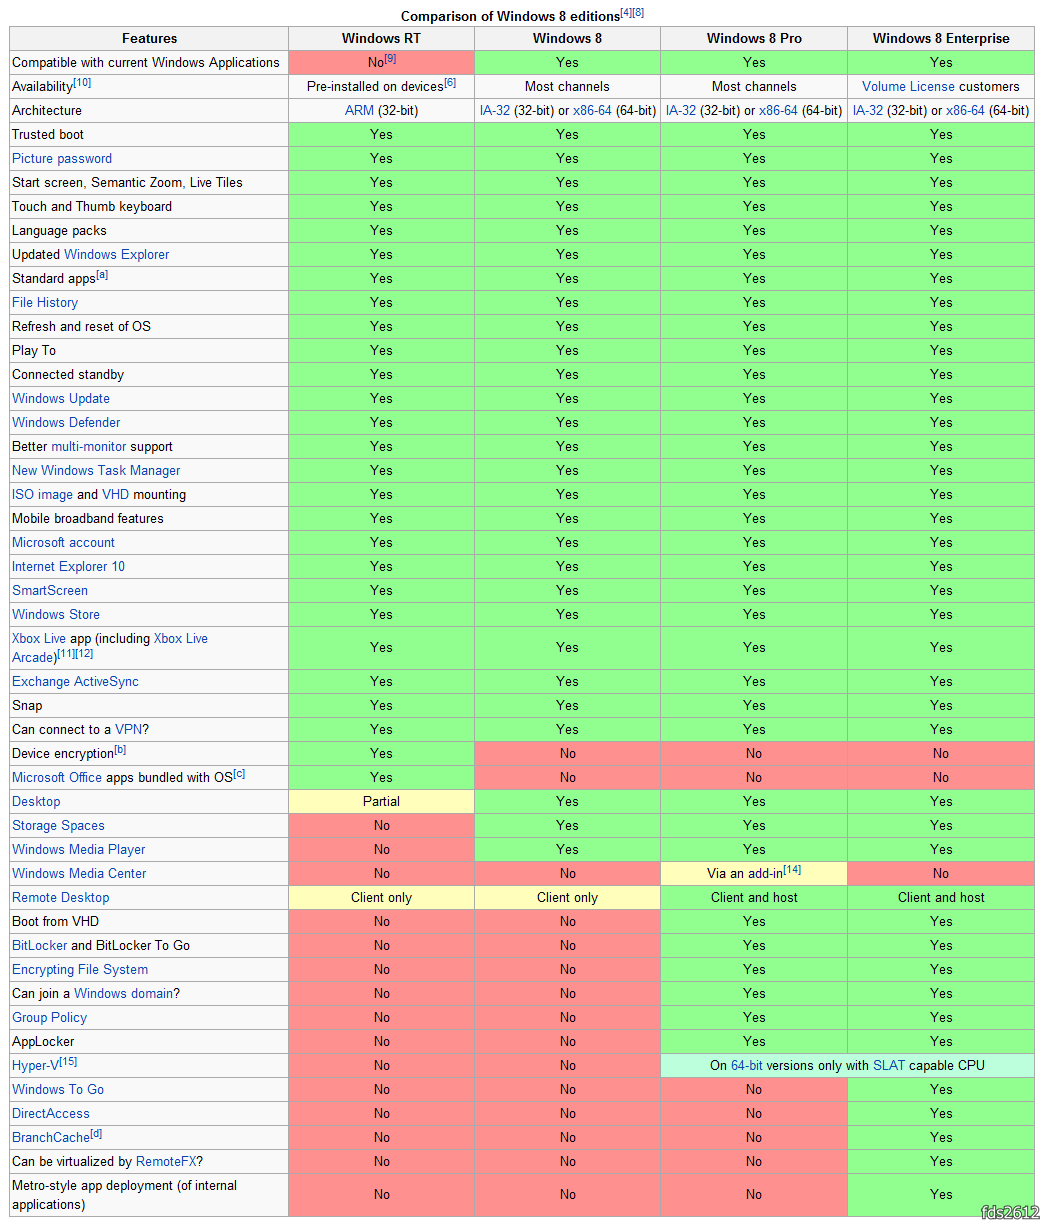The height and width of the screenshot is (1224, 1044).
Task: Open the Desktop link
Action: pos(36,801)
